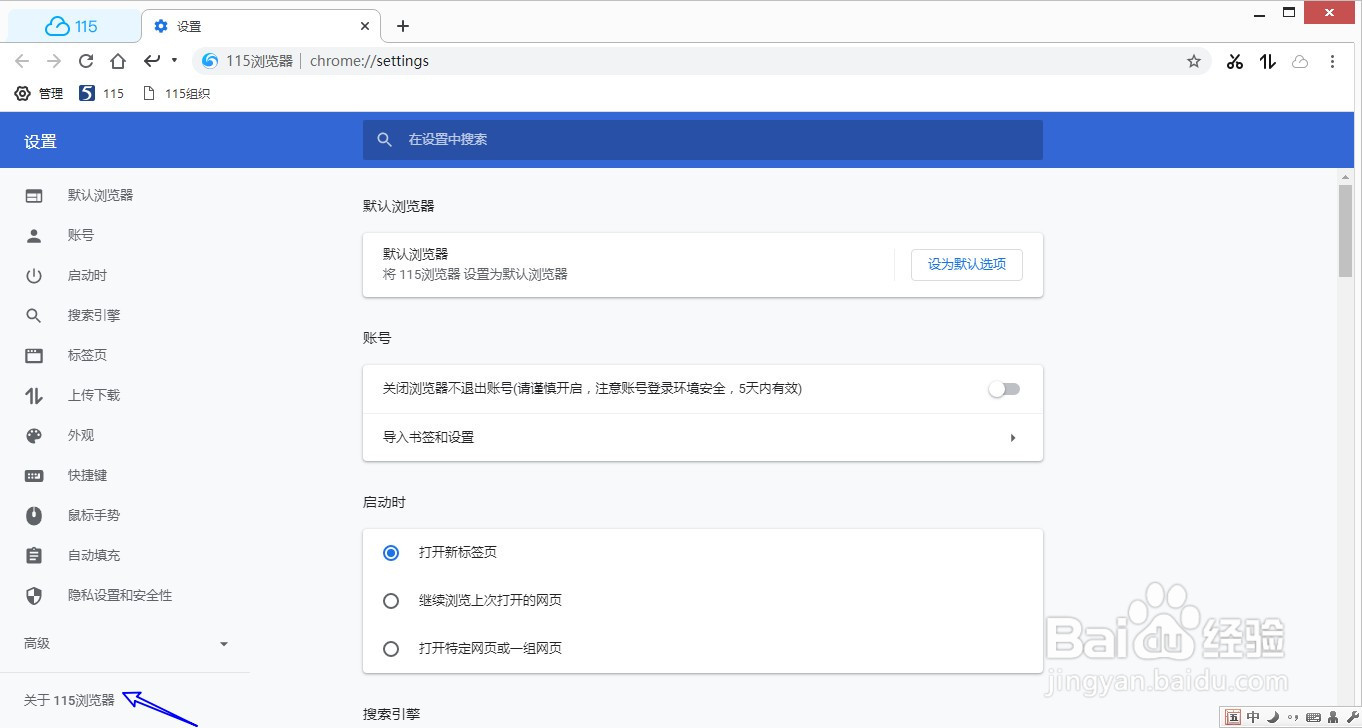
Task: Bookmark this page with the star
Action: click(1193, 61)
